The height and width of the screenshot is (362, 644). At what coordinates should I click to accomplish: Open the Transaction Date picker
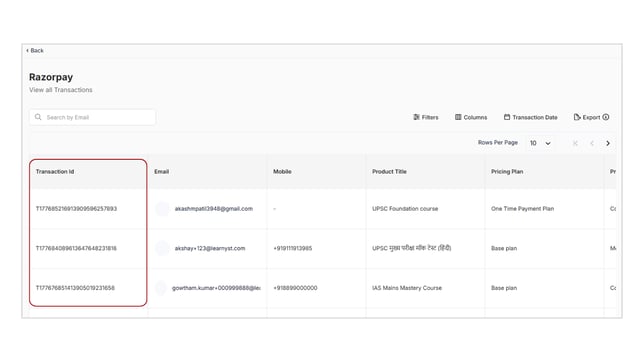[531, 117]
